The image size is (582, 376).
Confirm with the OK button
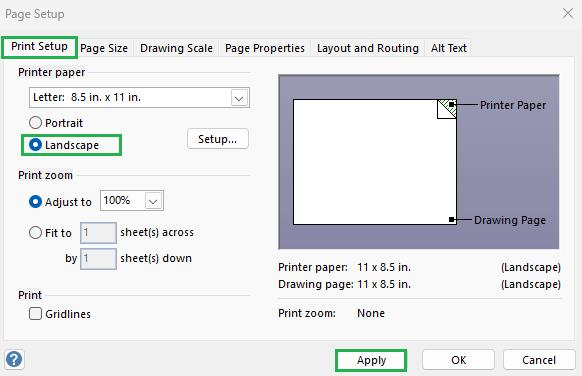point(458,360)
